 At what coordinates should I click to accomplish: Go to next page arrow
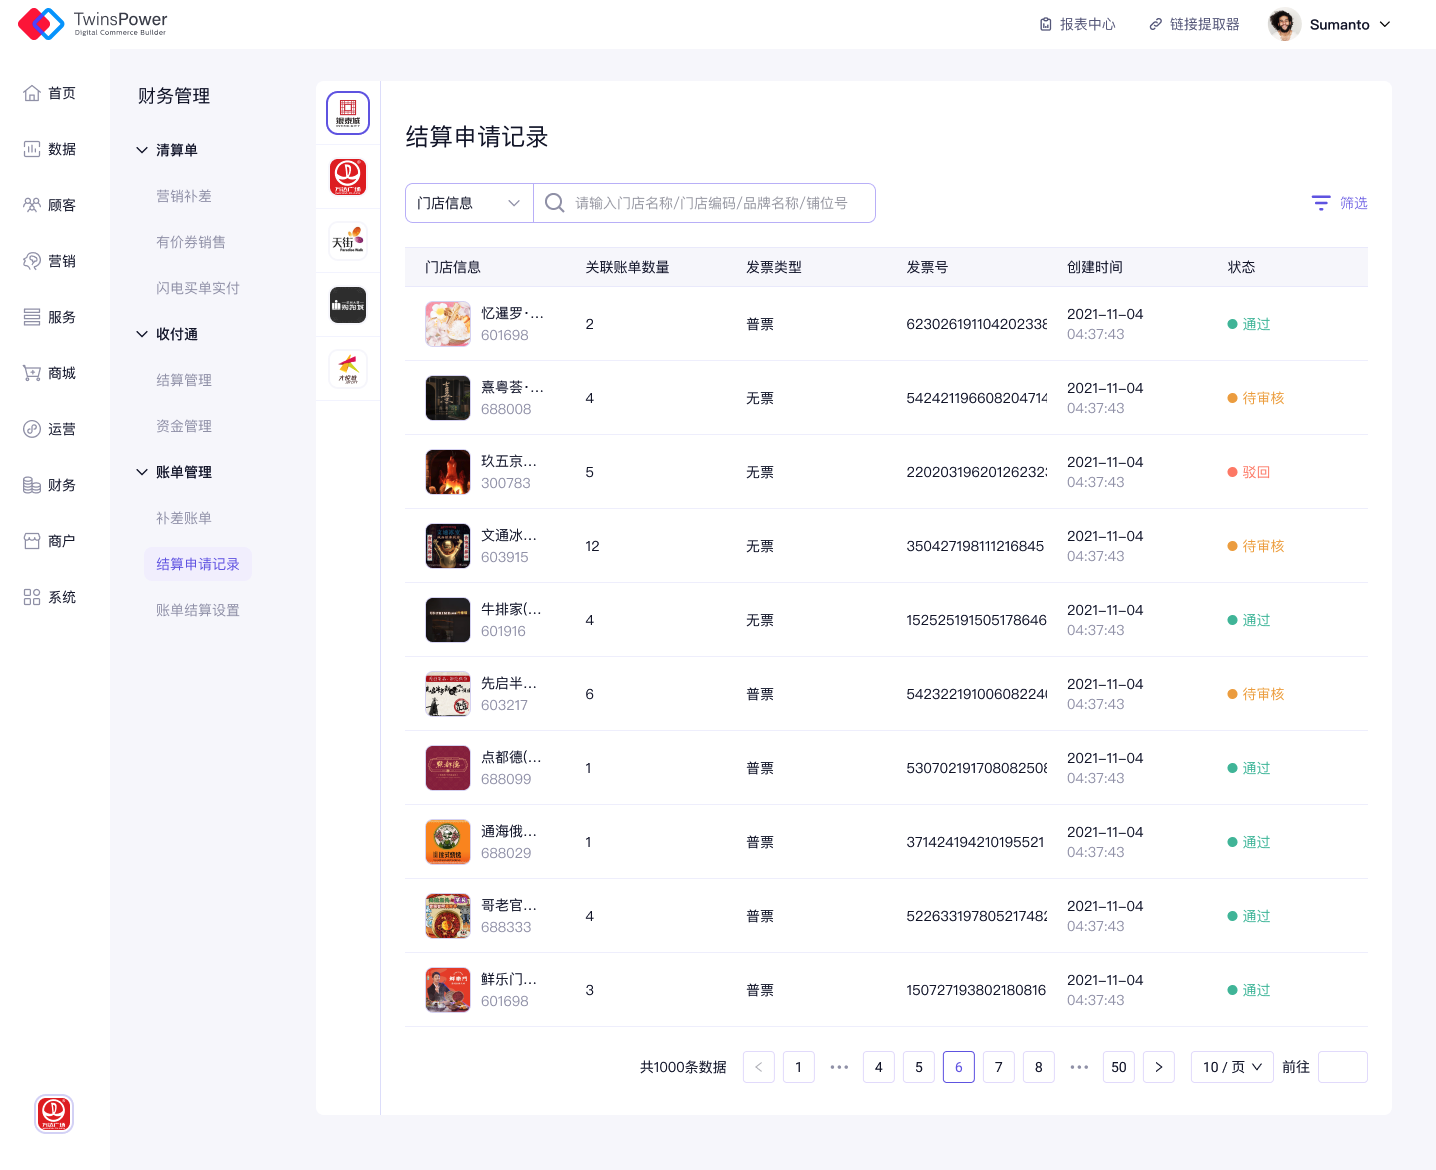coord(1158,1067)
